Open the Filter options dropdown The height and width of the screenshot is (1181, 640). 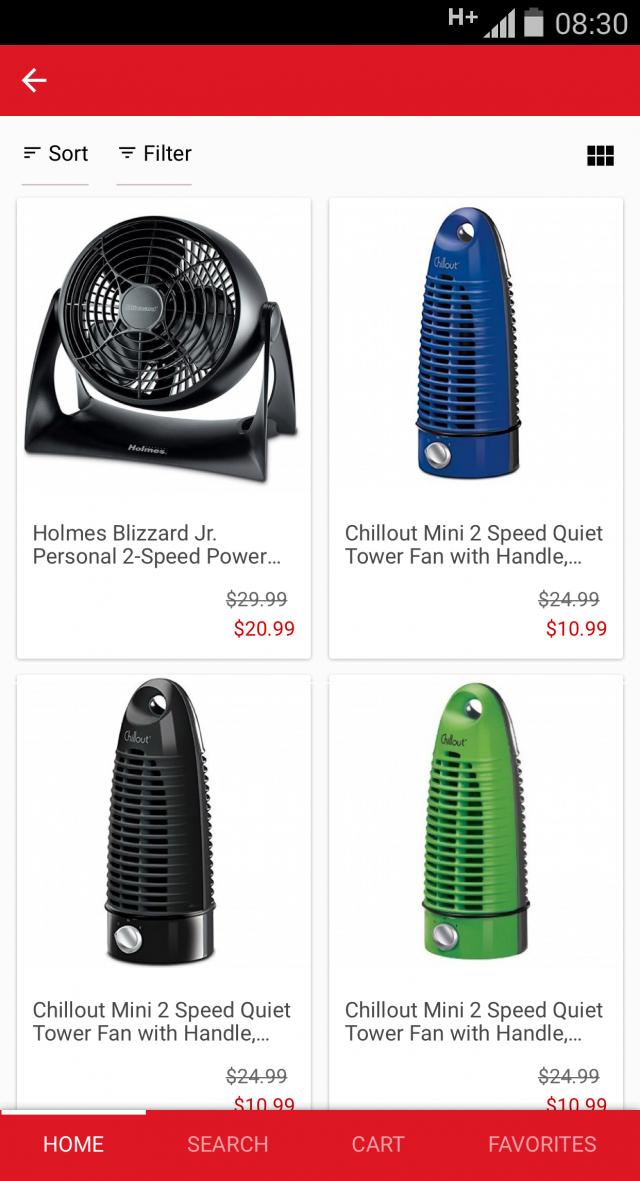click(154, 154)
